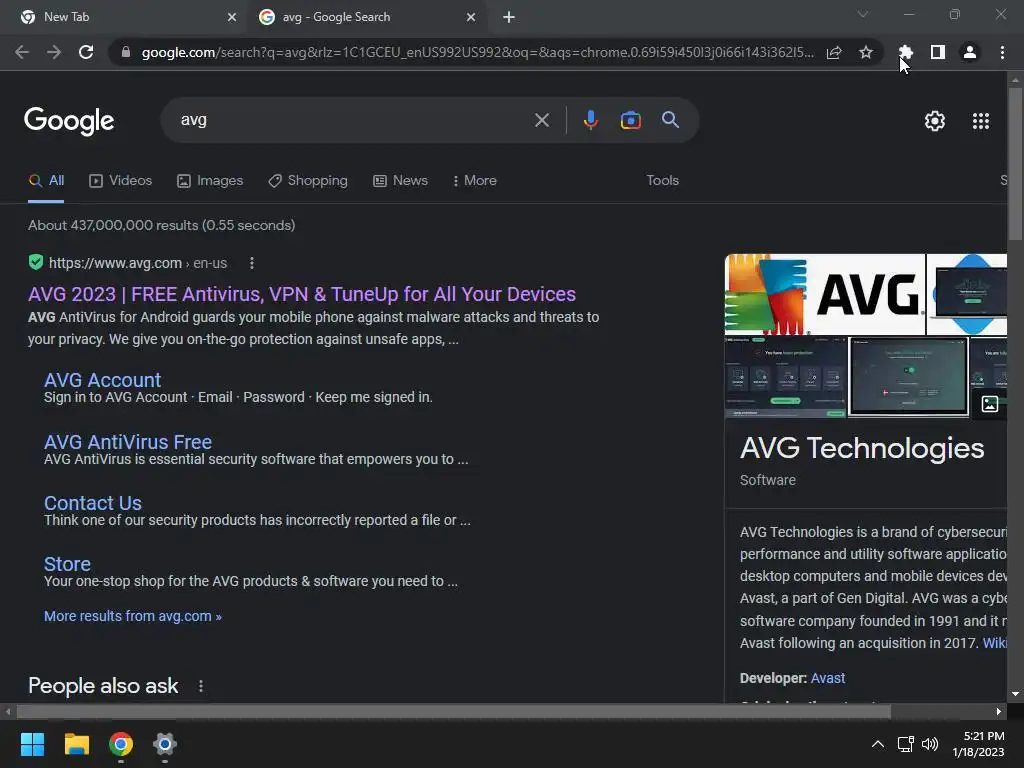Bookmark this tab with the star icon
The image size is (1024, 768).
click(866, 52)
